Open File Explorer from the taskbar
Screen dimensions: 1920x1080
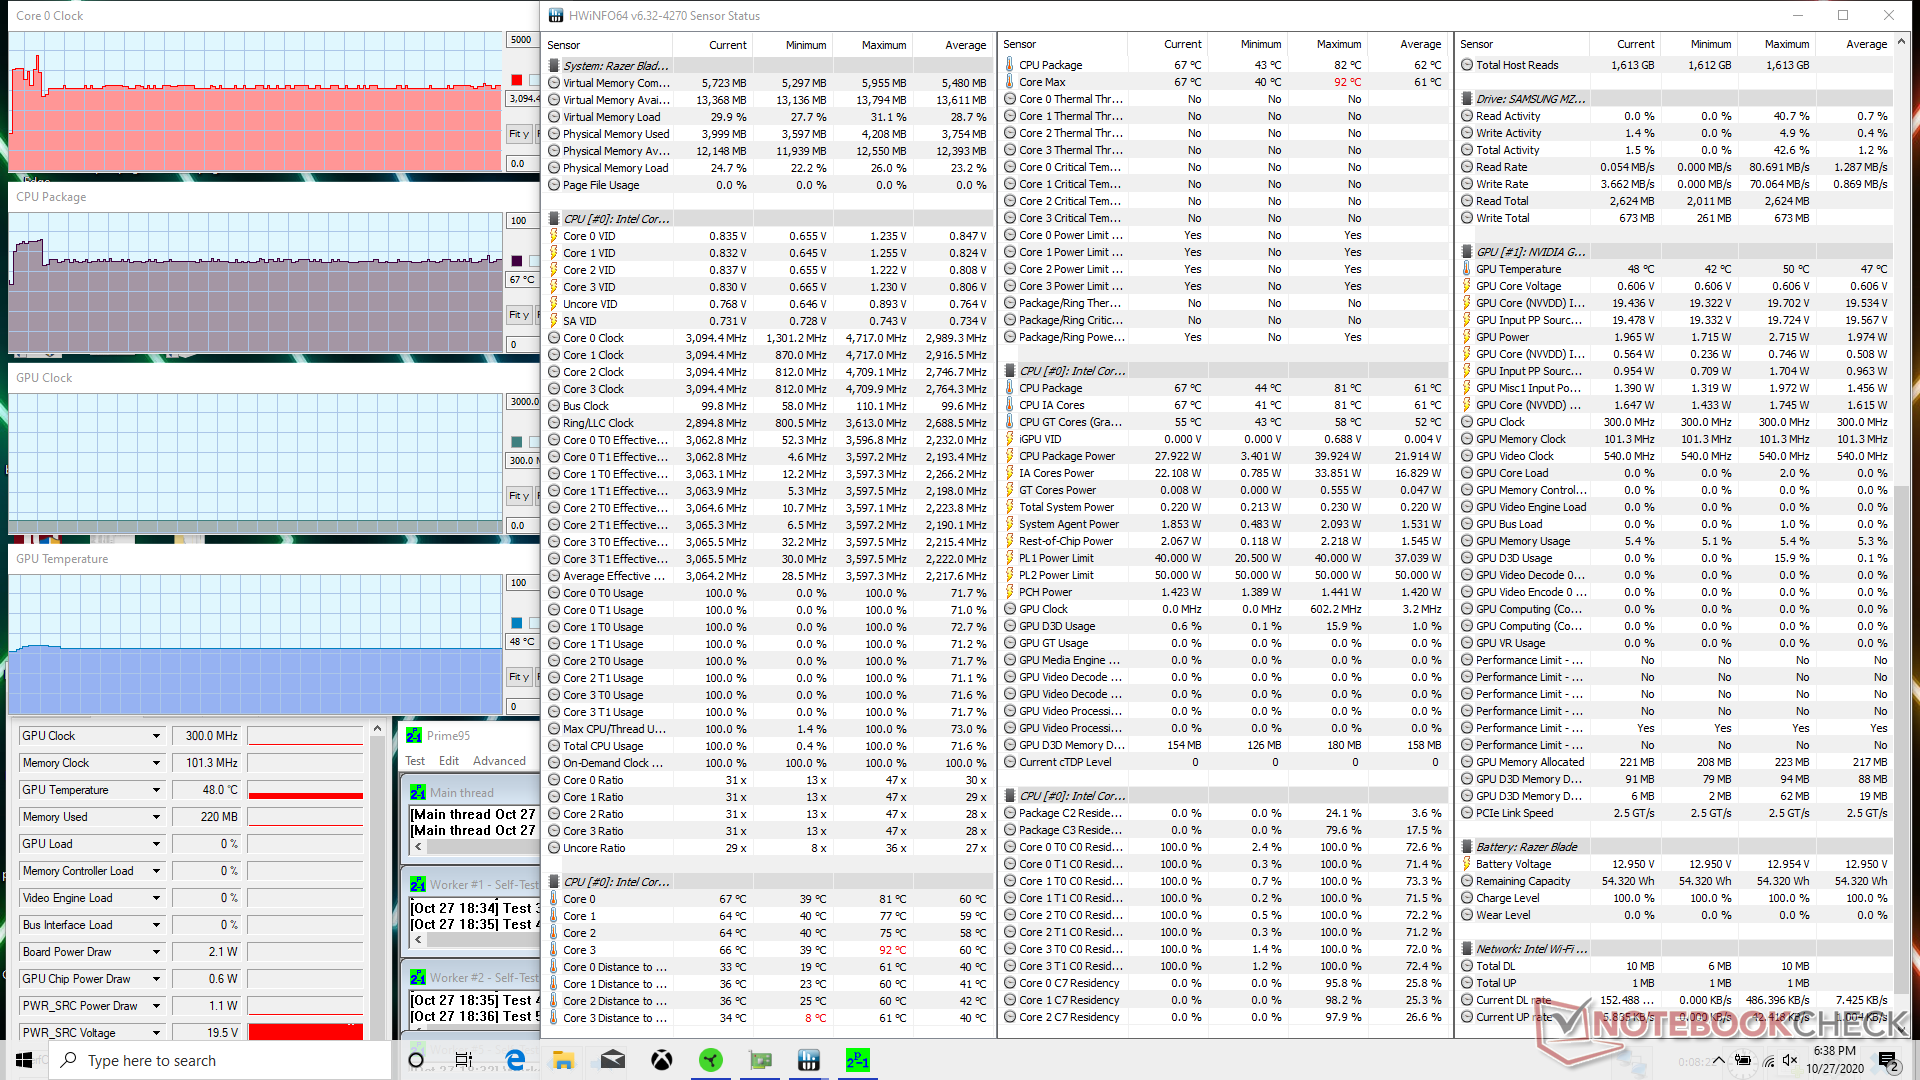(563, 1060)
